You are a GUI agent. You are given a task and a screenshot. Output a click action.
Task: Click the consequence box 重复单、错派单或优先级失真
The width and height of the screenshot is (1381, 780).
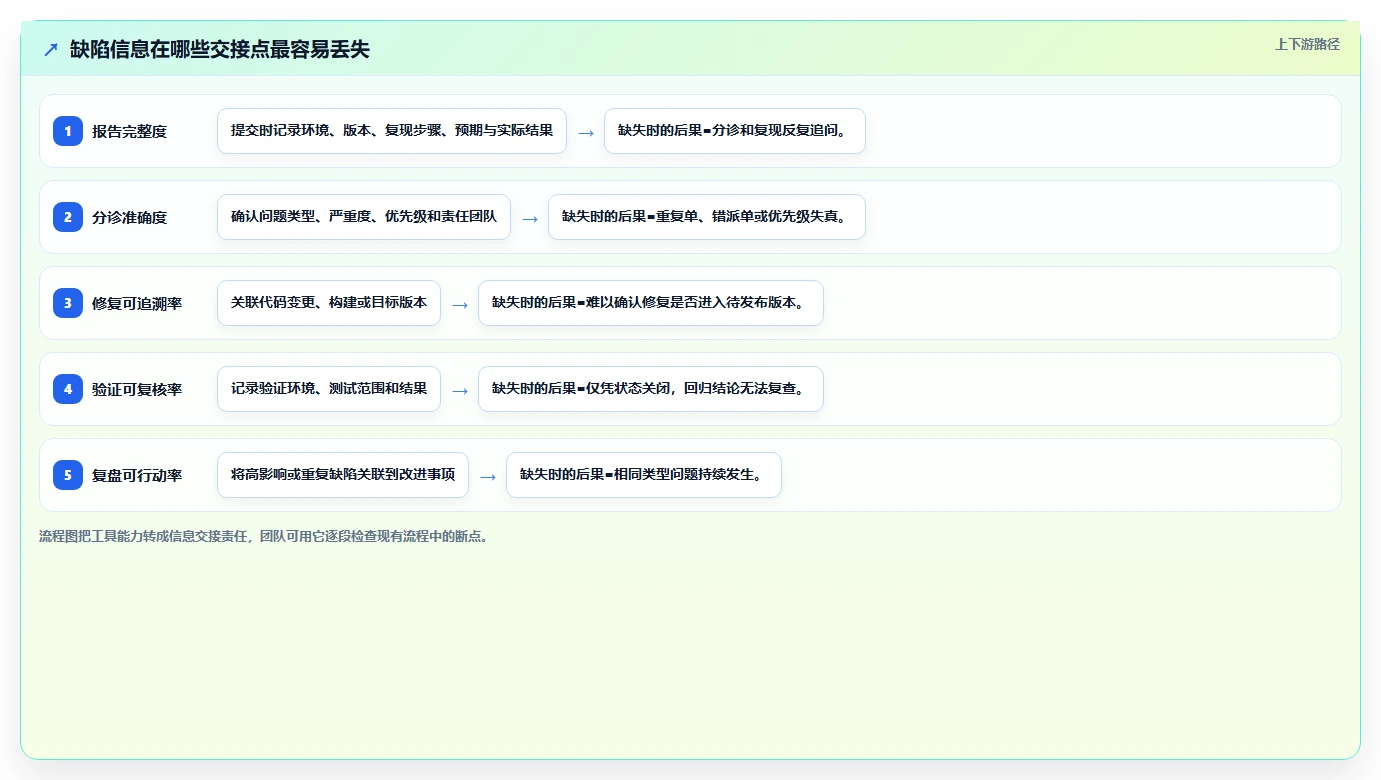707,217
